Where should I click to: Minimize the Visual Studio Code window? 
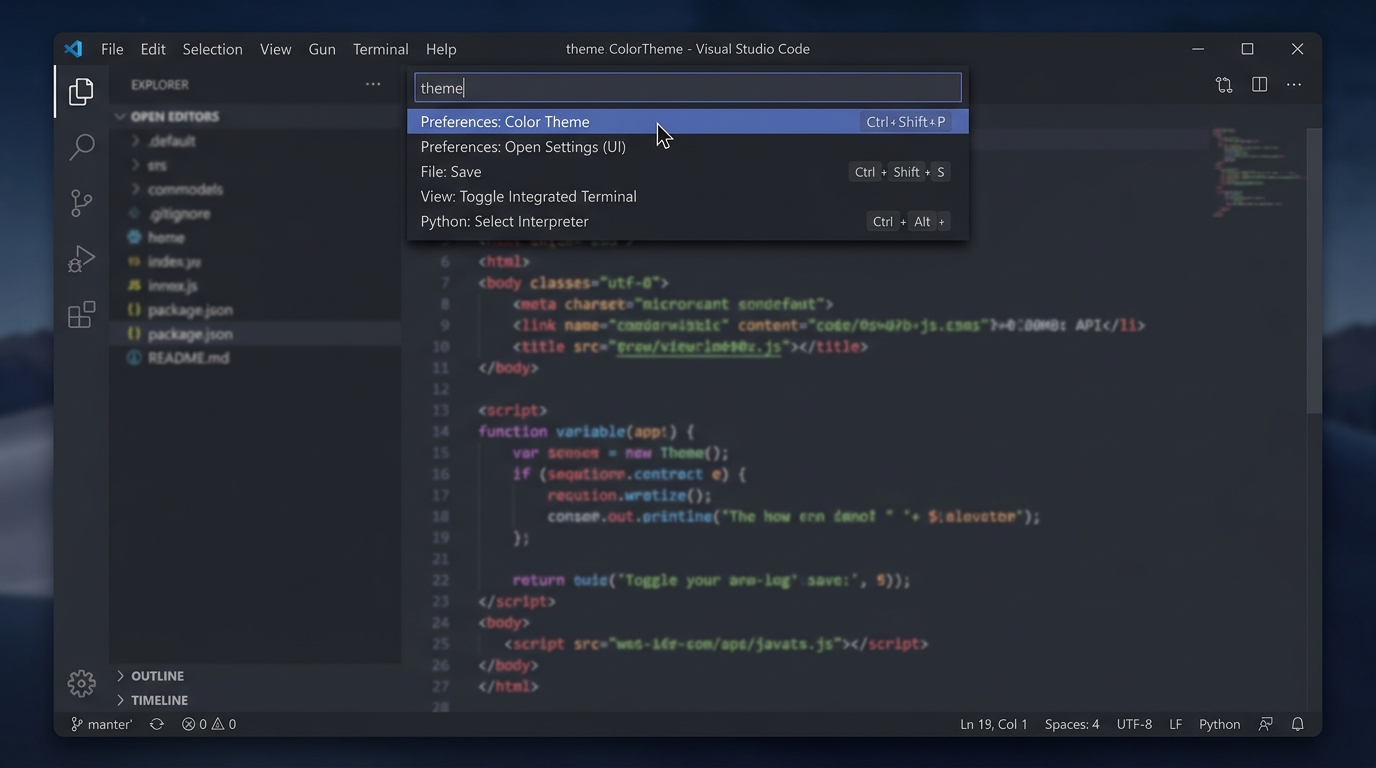click(x=1199, y=49)
